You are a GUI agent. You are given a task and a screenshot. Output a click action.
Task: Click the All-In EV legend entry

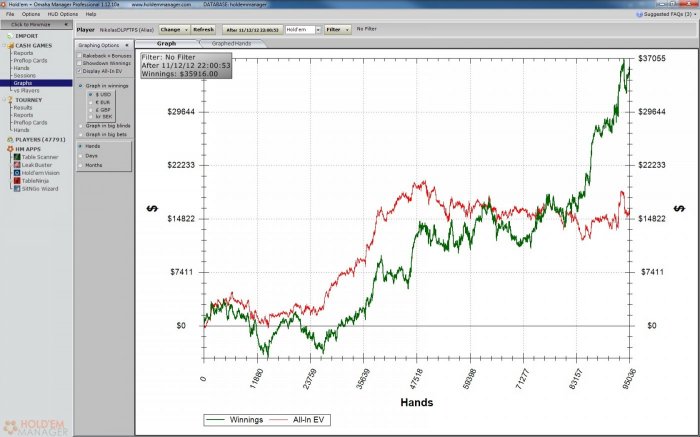point(298,420)
